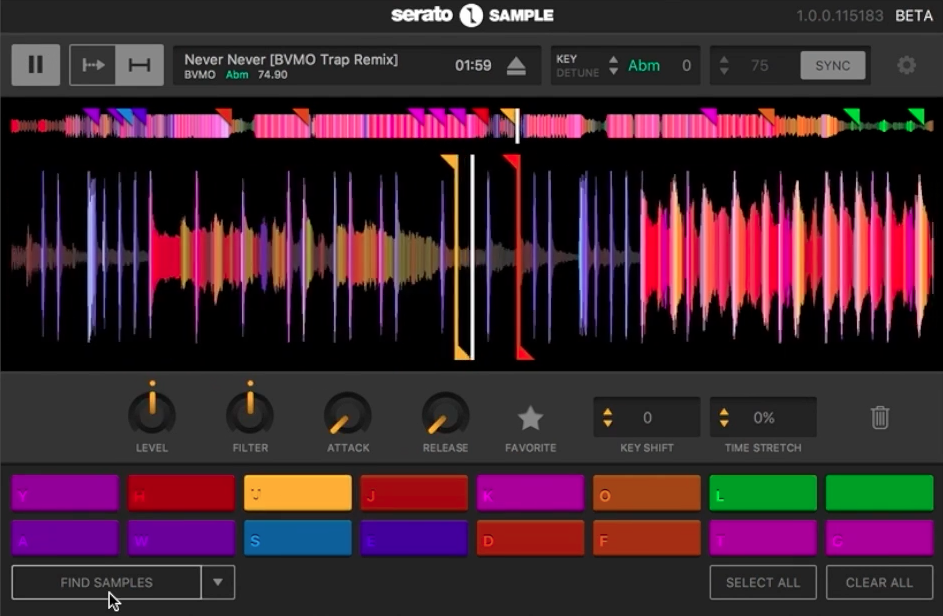Click the Key detune up arrow

[611, 60]
